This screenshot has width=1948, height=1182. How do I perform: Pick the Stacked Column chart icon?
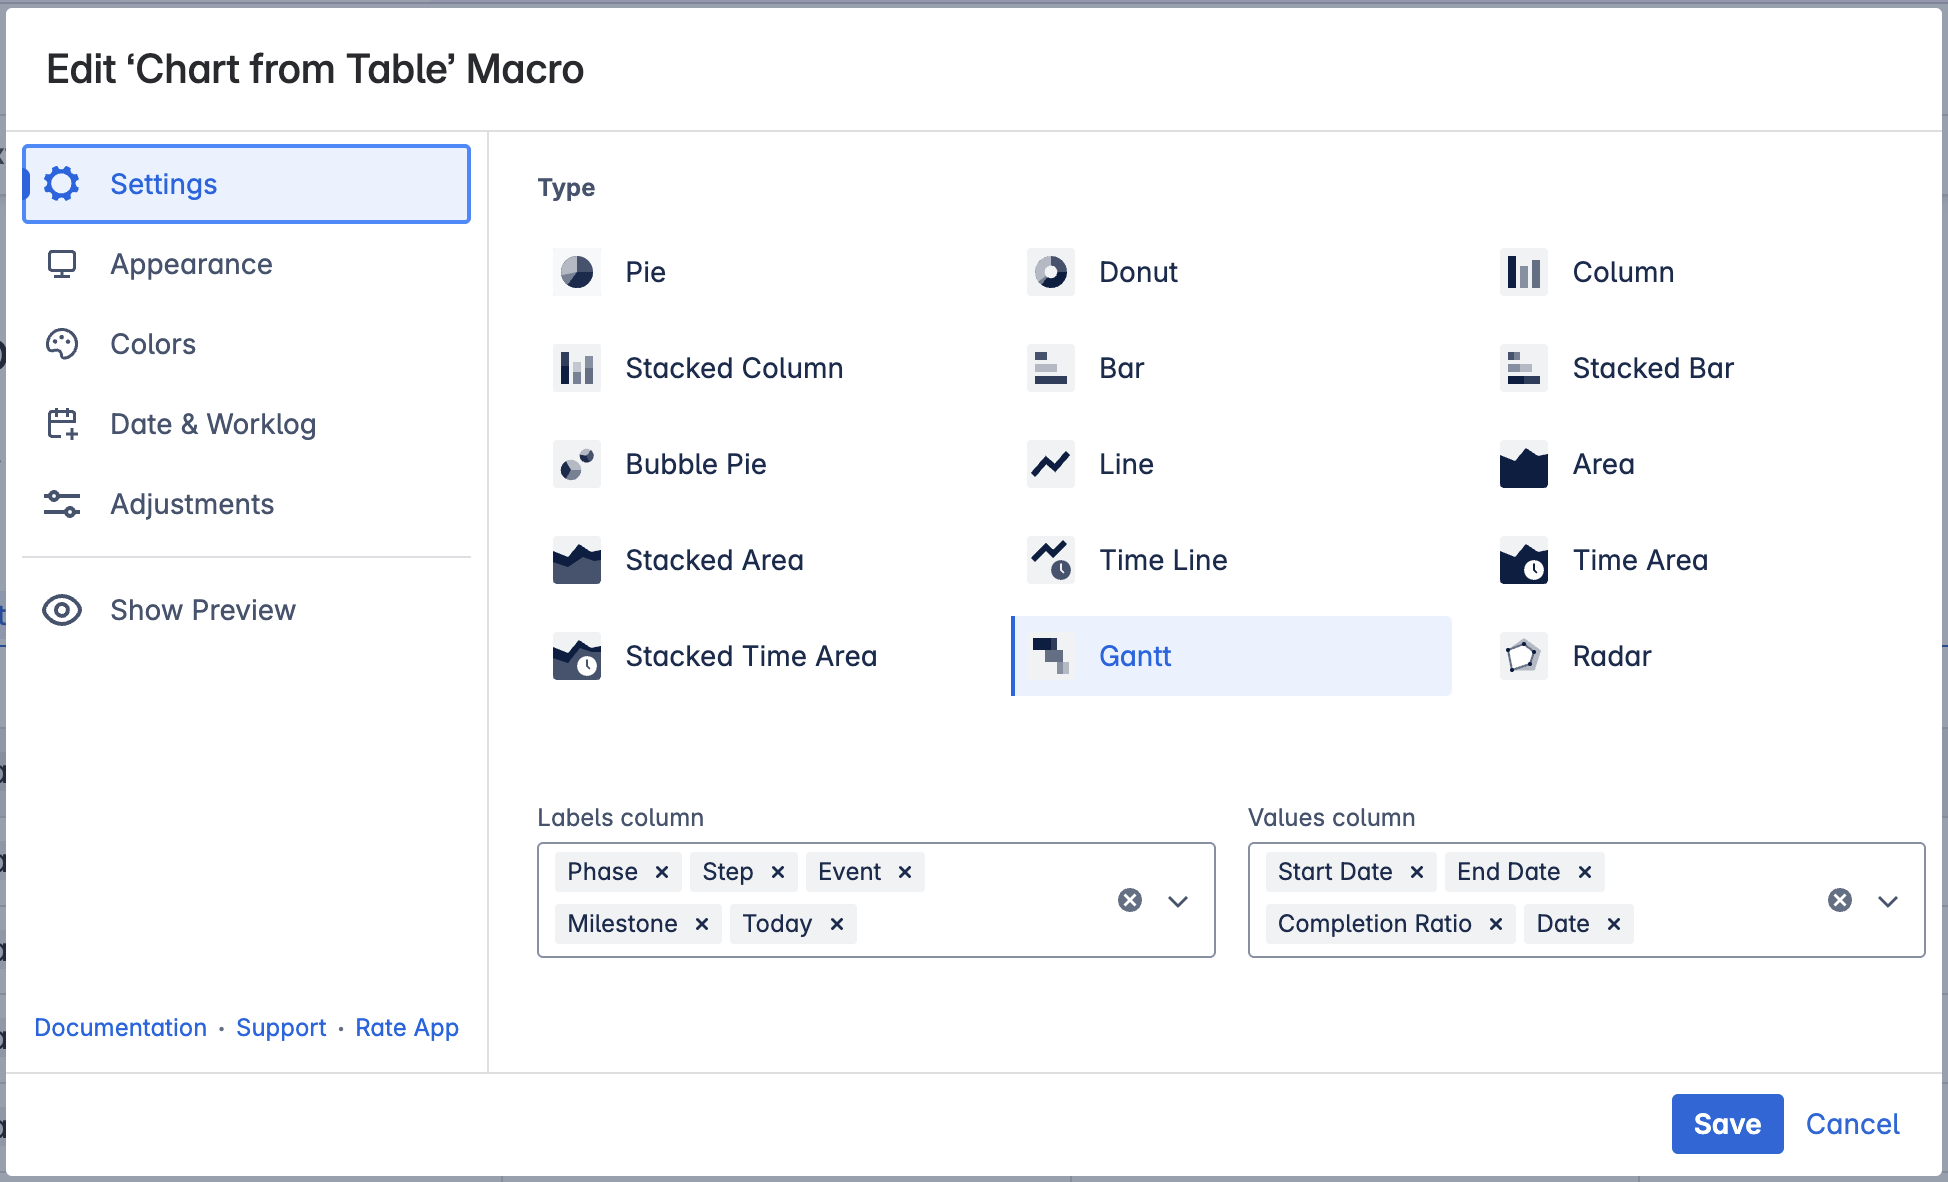pyautogui.click(x=577, y=368)
